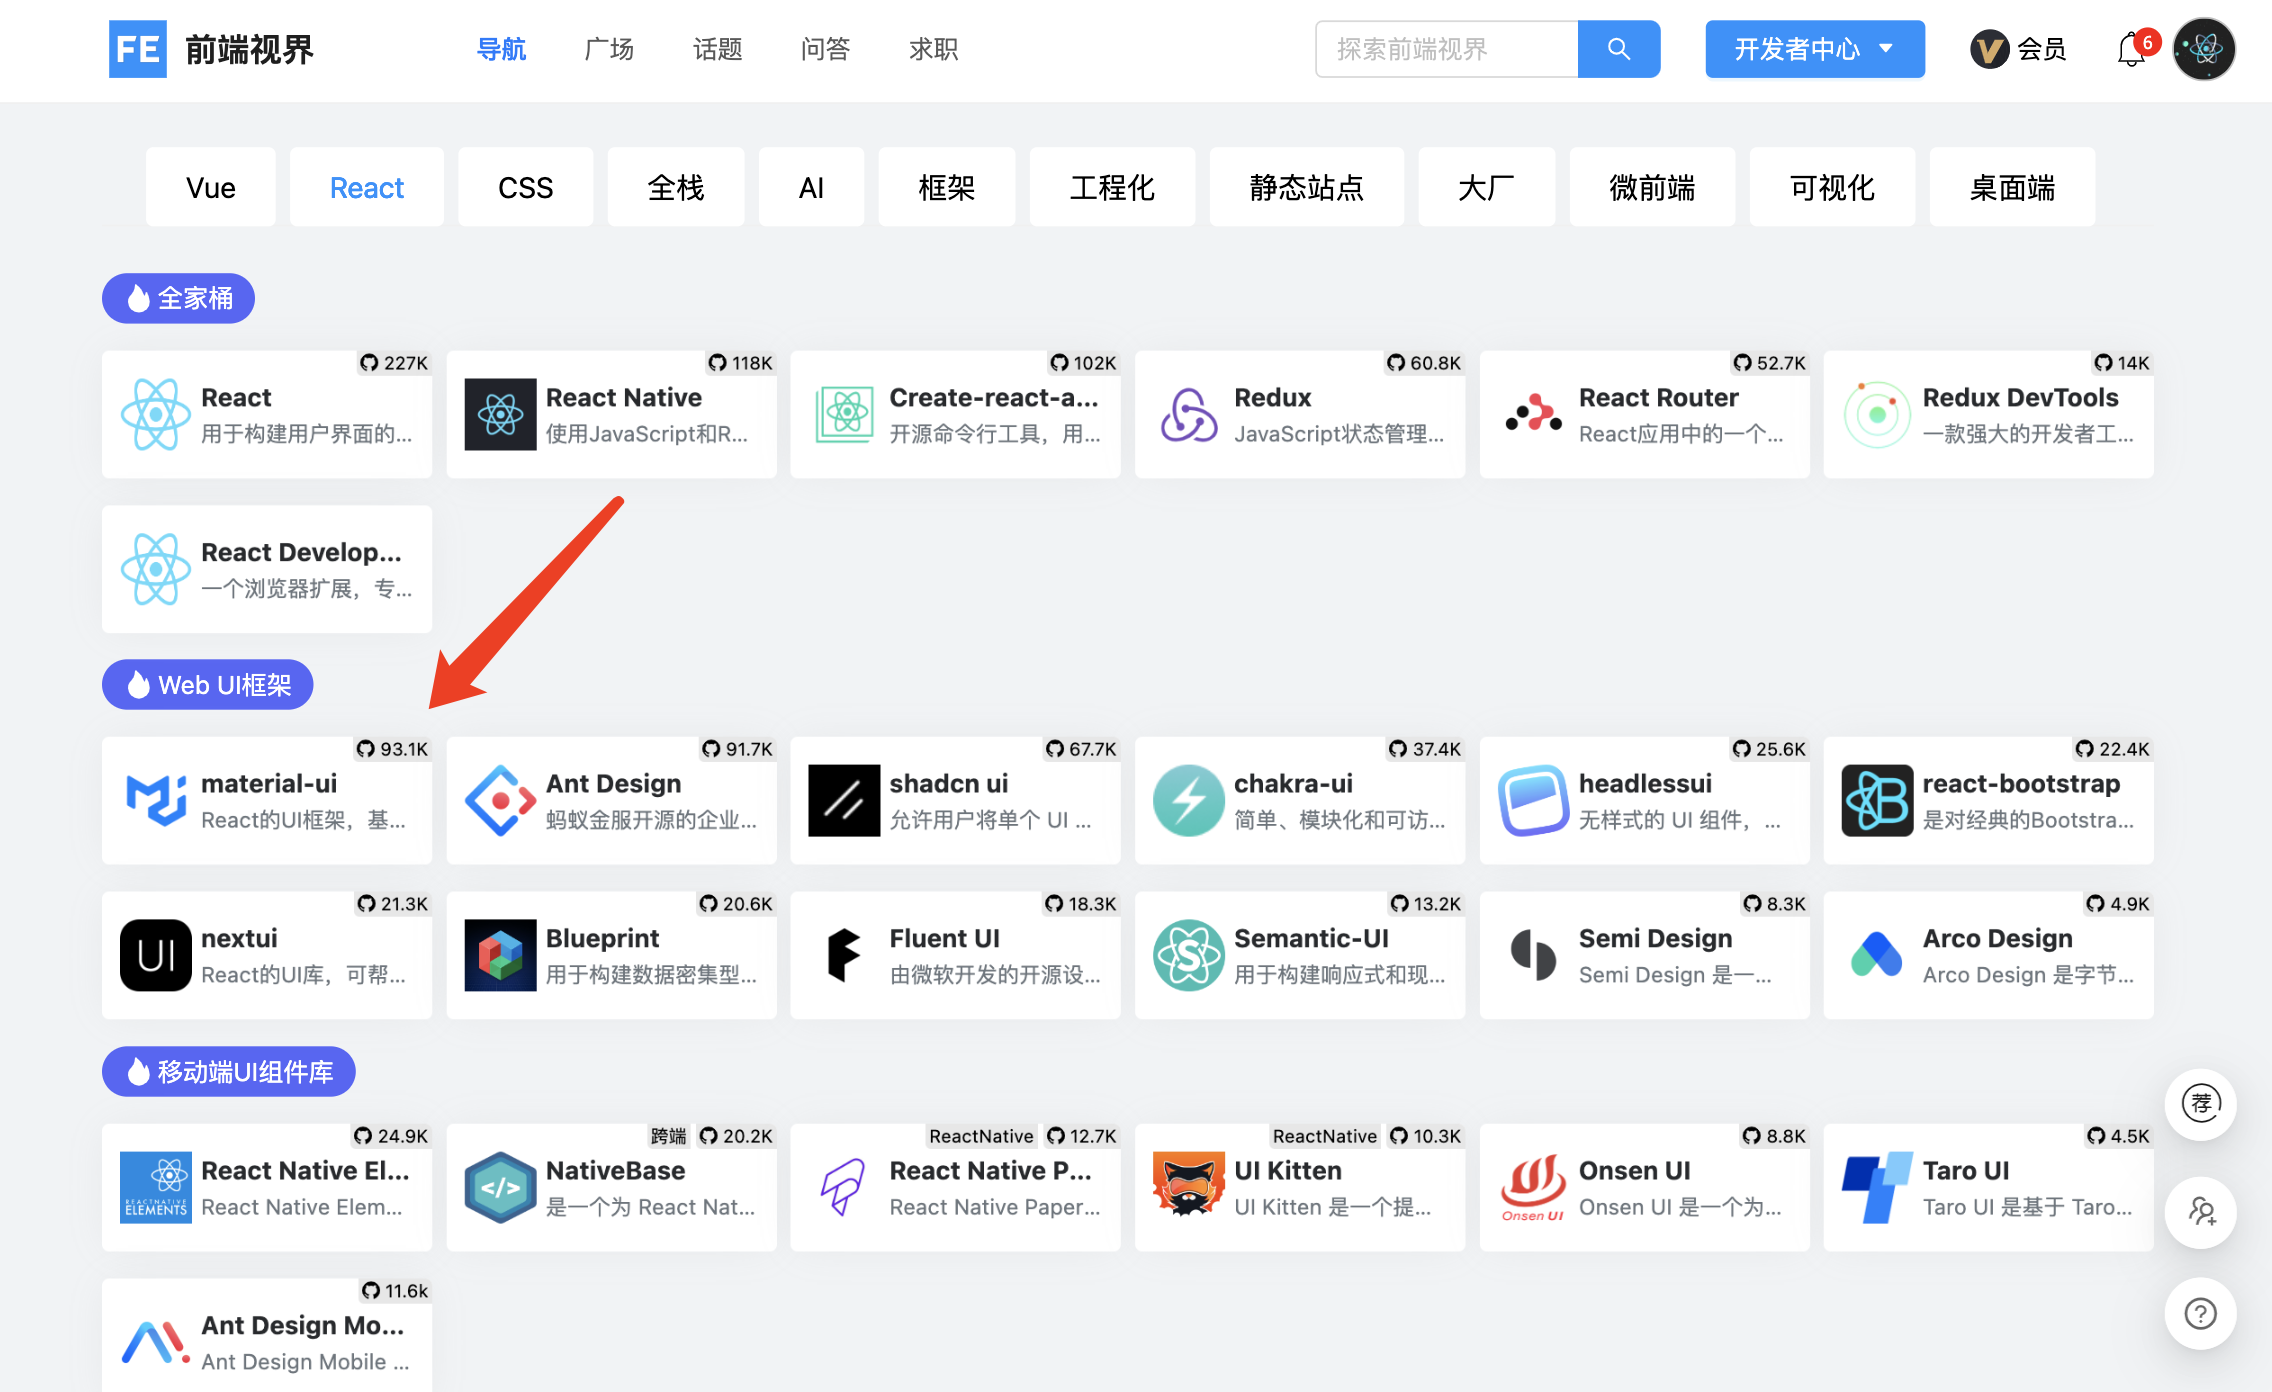Click the floating user feedback icon
Screen dimensions: 2272x1392
point(2200,1211)
